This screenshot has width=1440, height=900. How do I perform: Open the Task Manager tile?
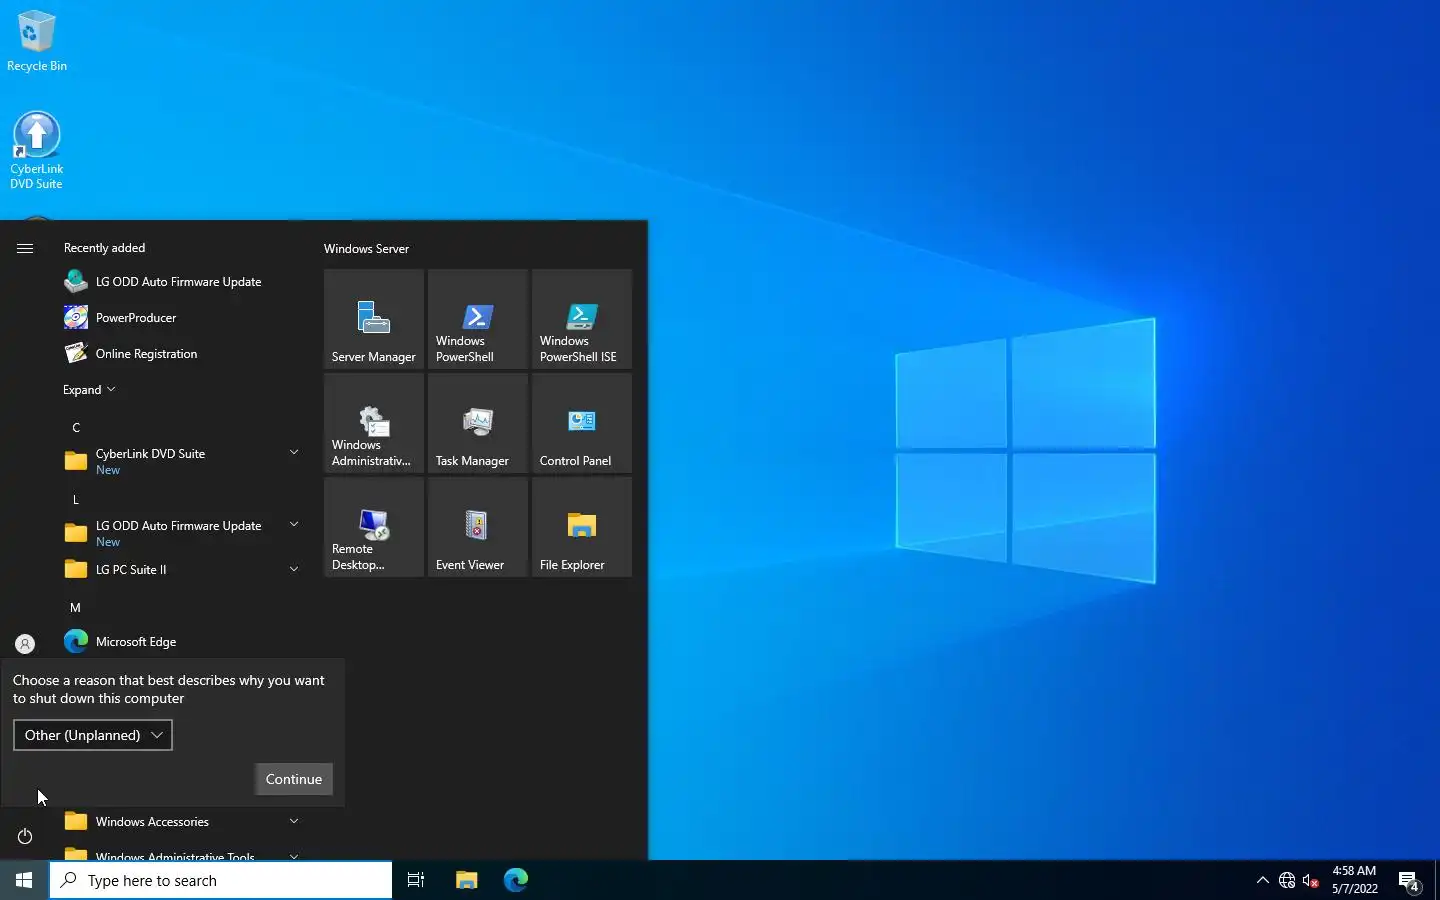pos(478,423)
